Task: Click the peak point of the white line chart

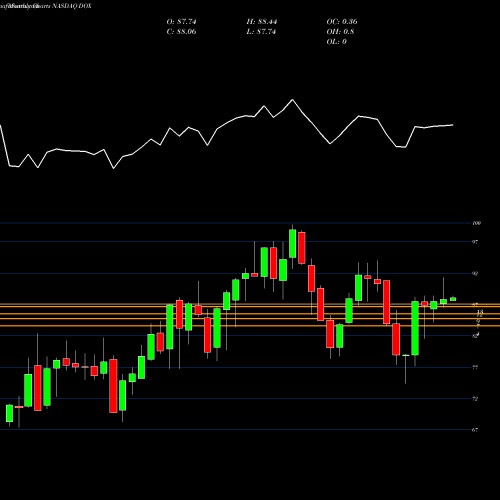Action: pyautogui.click(x=293, y=100)
